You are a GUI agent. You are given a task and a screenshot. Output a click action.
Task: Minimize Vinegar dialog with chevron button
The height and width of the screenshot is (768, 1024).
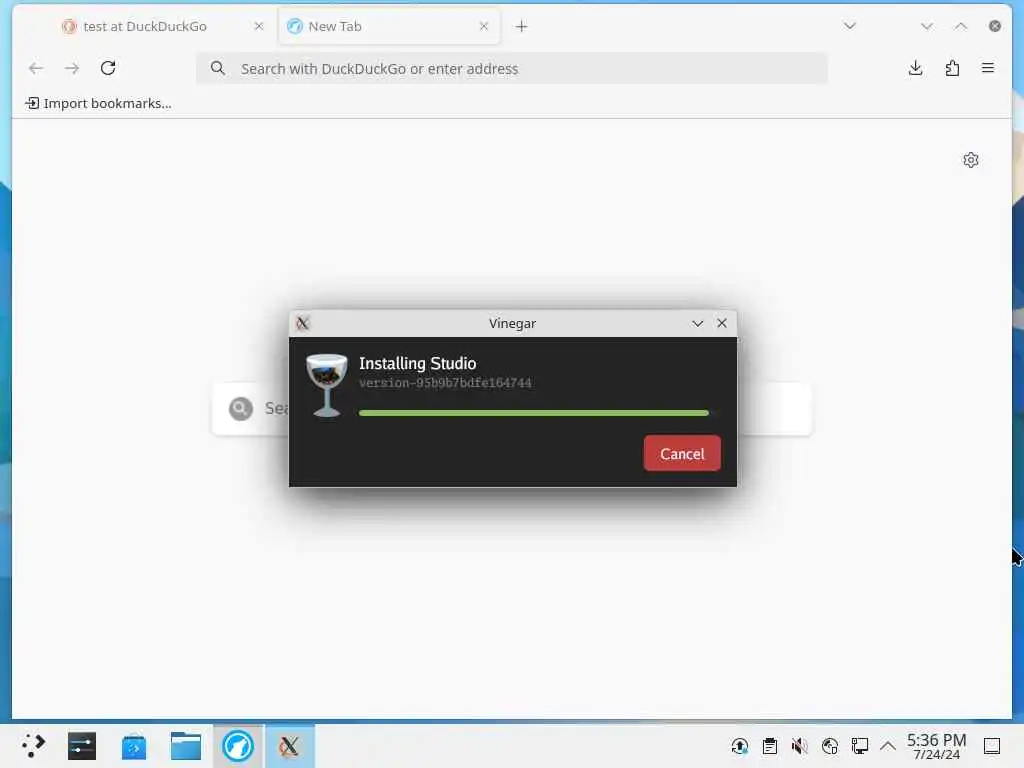[x=697, y=323]
